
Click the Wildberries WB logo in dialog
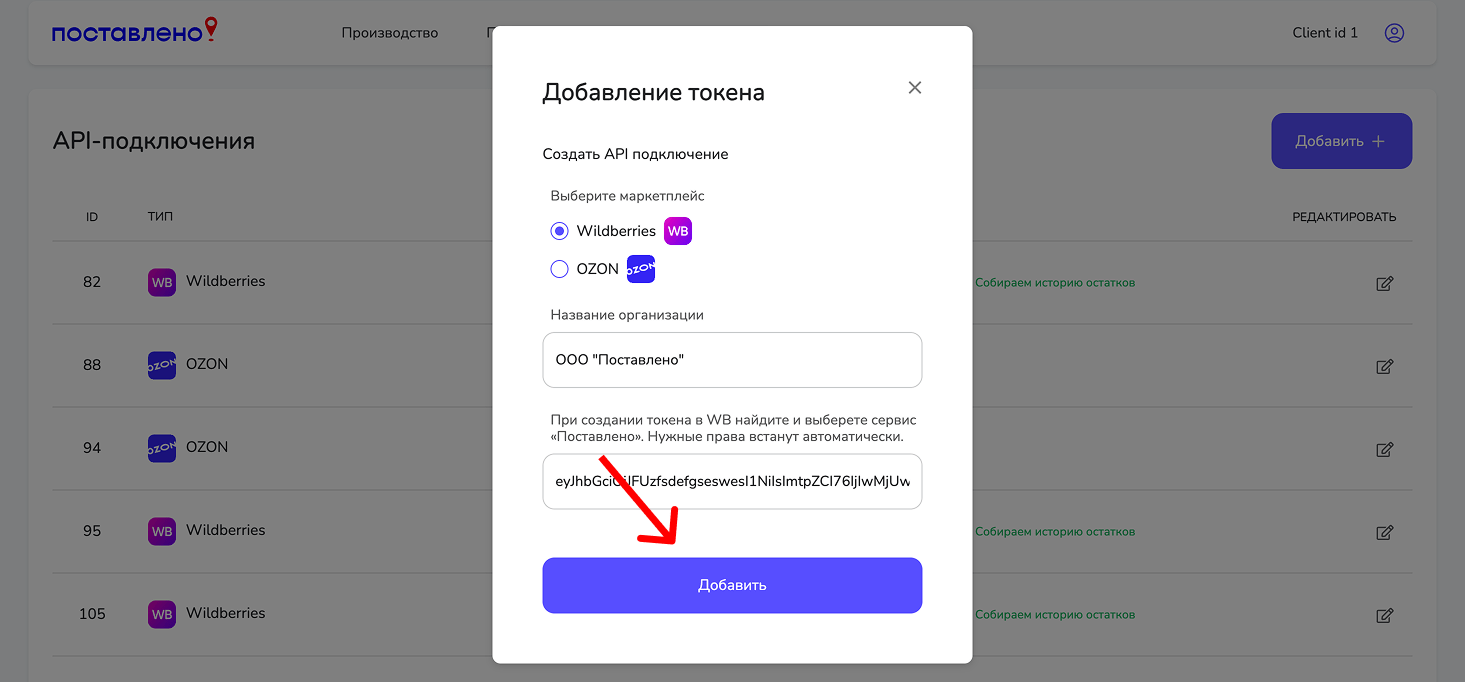(678, 231)
